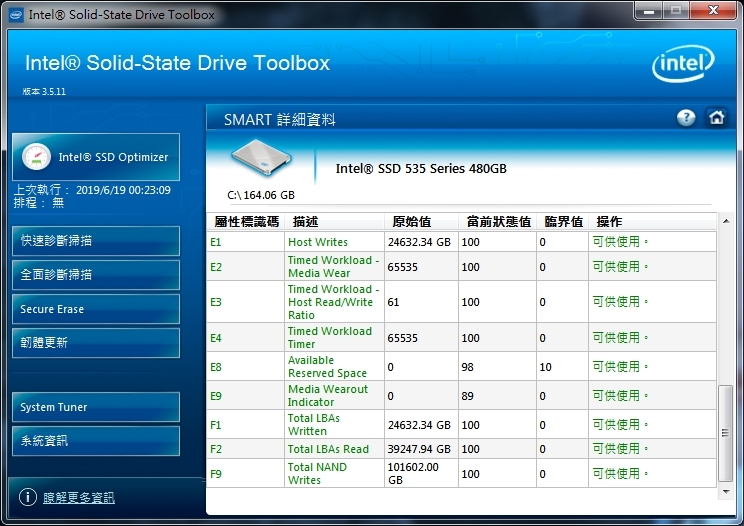744x526 pixels.
Task: Click the info icon beside 瞭解更多資訊
Action: (28, 497)
